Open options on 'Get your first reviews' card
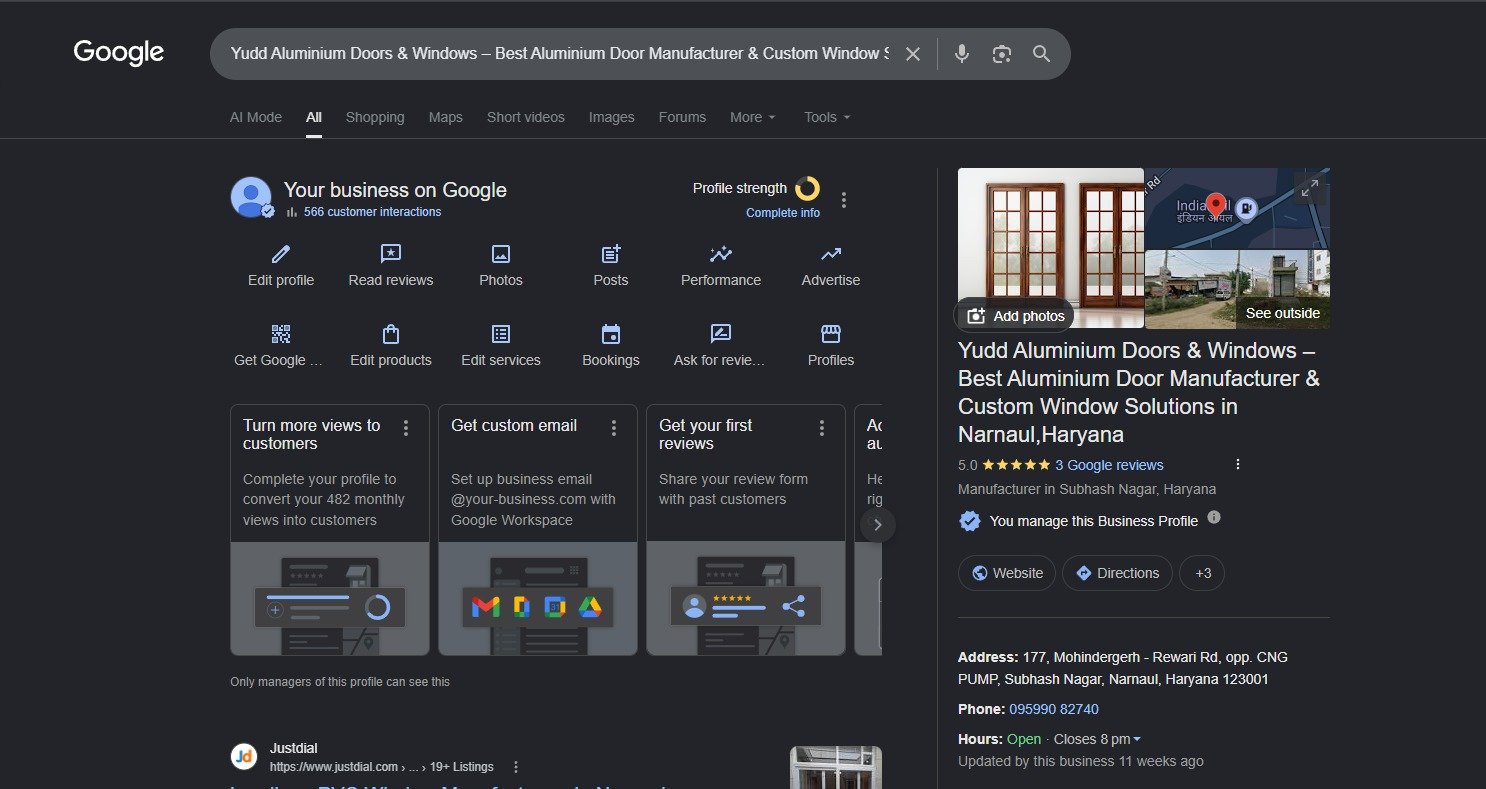Screen dimensions: 1486x789 coord(822,428)
